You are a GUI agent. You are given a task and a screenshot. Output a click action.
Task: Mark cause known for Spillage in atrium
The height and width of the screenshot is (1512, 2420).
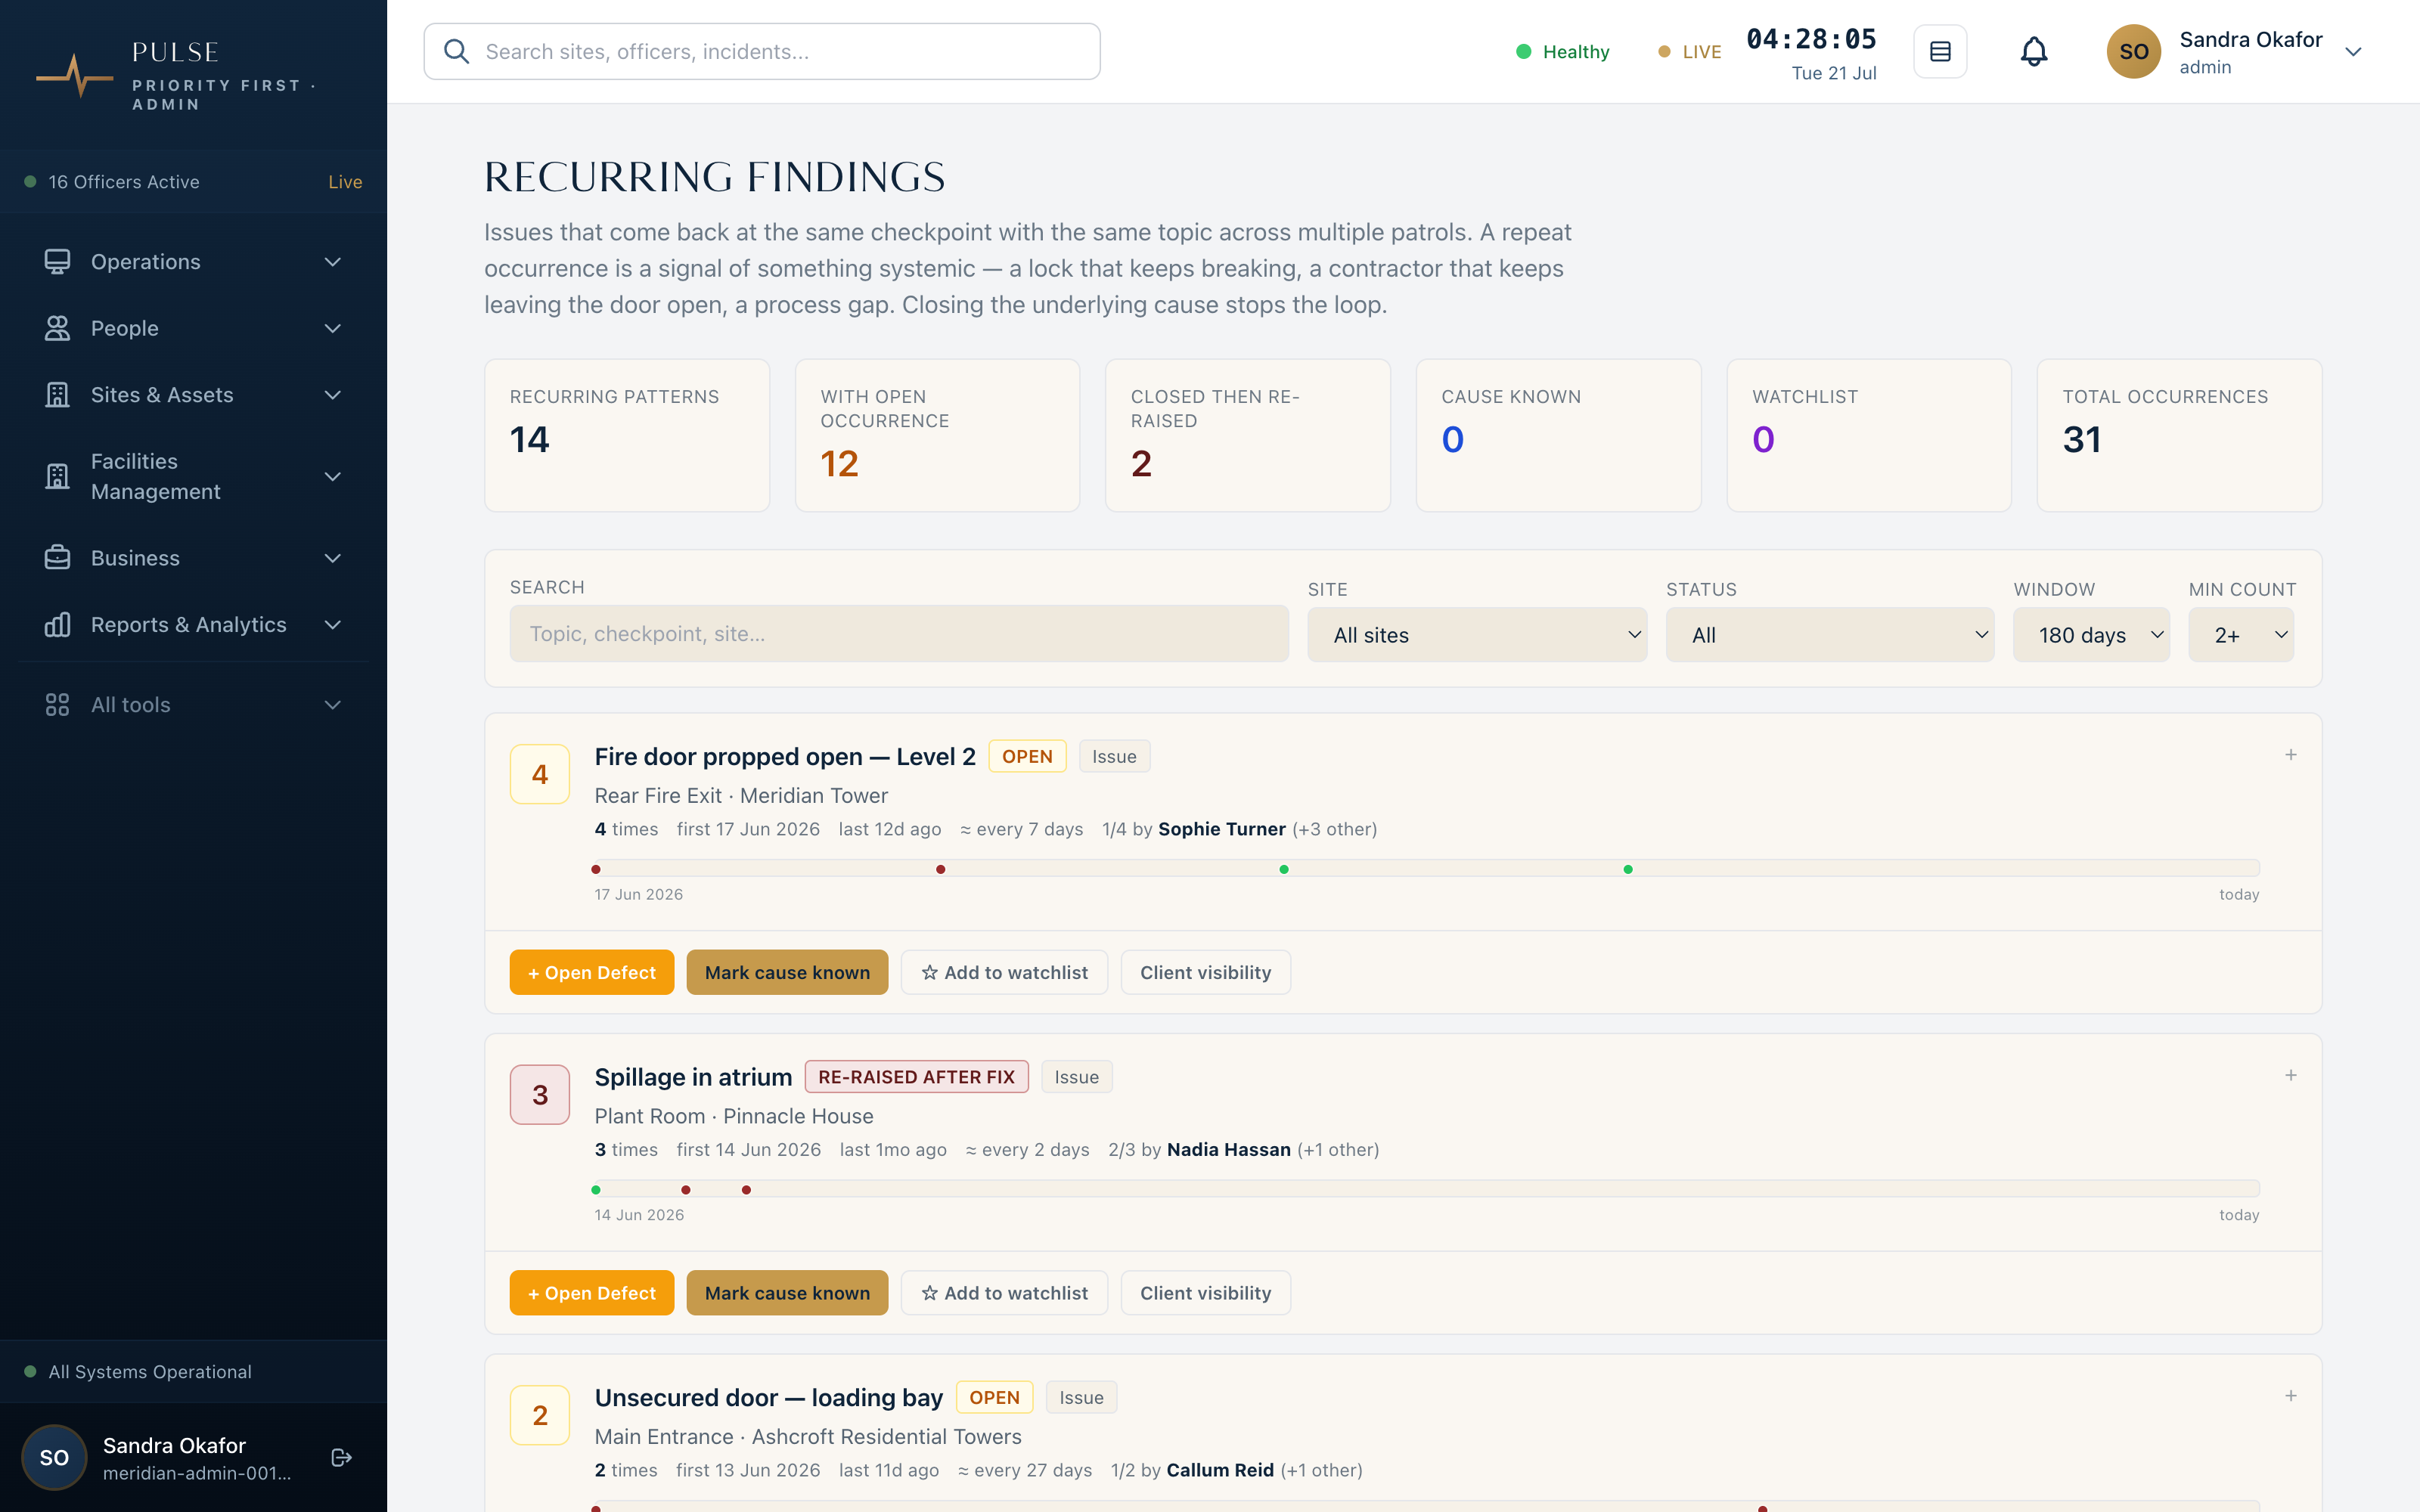point(787,1293)
